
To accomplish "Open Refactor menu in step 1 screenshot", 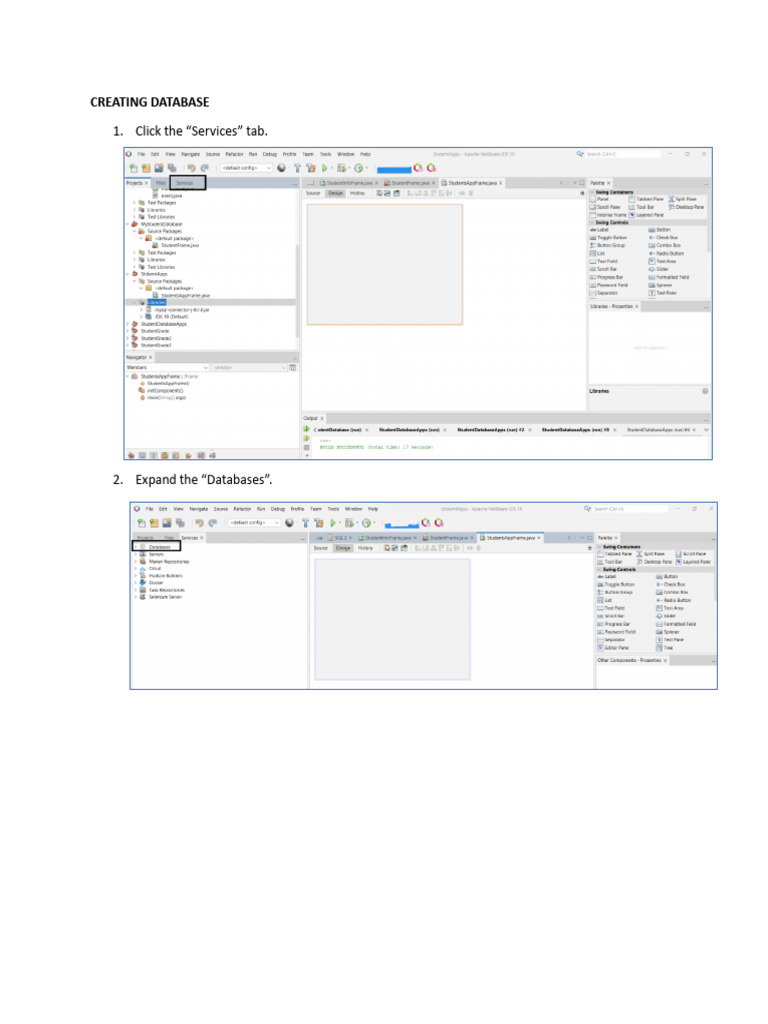I will [x=234, y=155].
